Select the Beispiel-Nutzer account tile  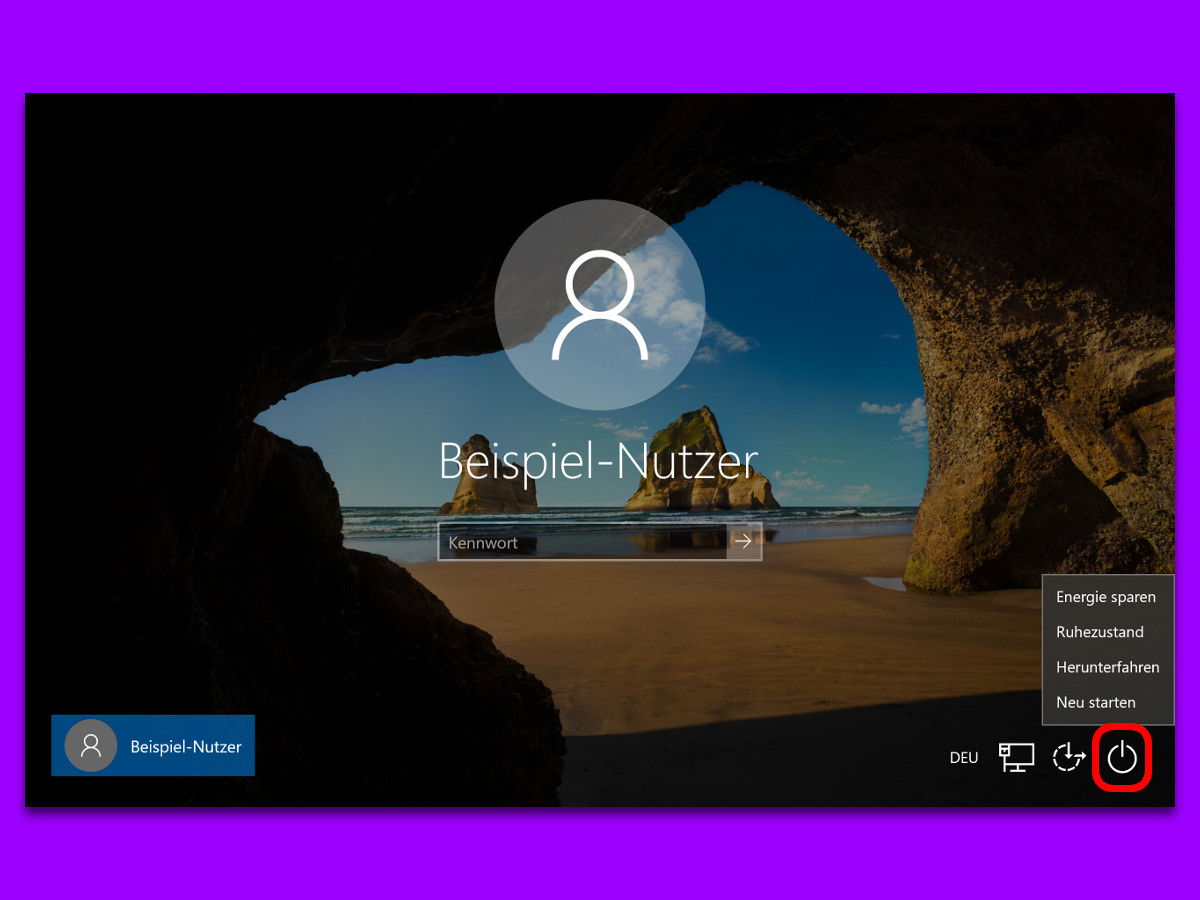(153, 745)
